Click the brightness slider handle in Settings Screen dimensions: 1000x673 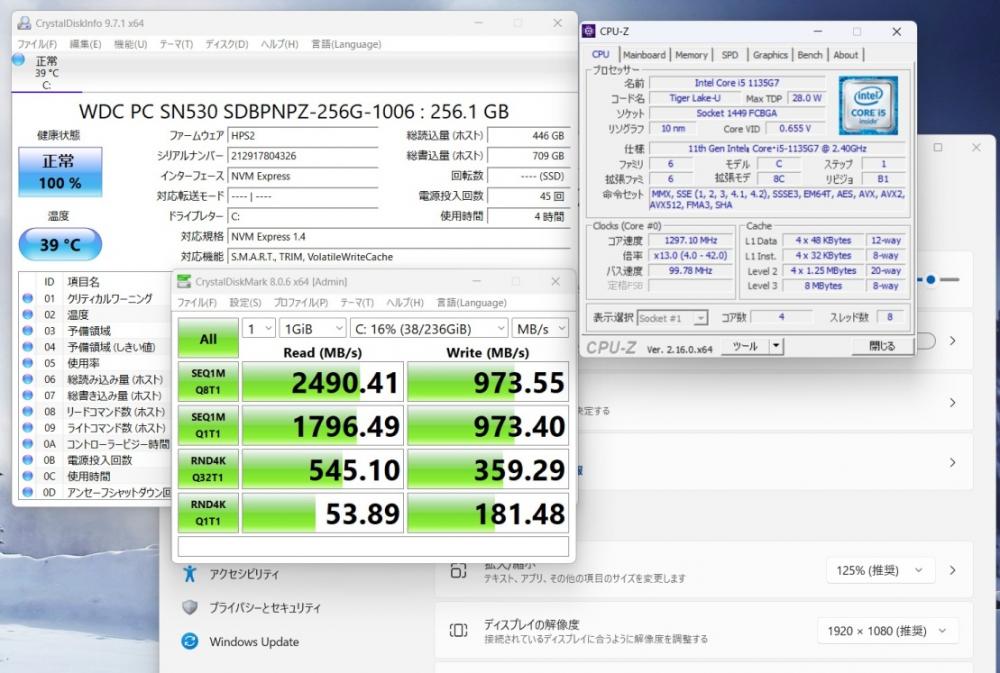(x=931, y=280)
